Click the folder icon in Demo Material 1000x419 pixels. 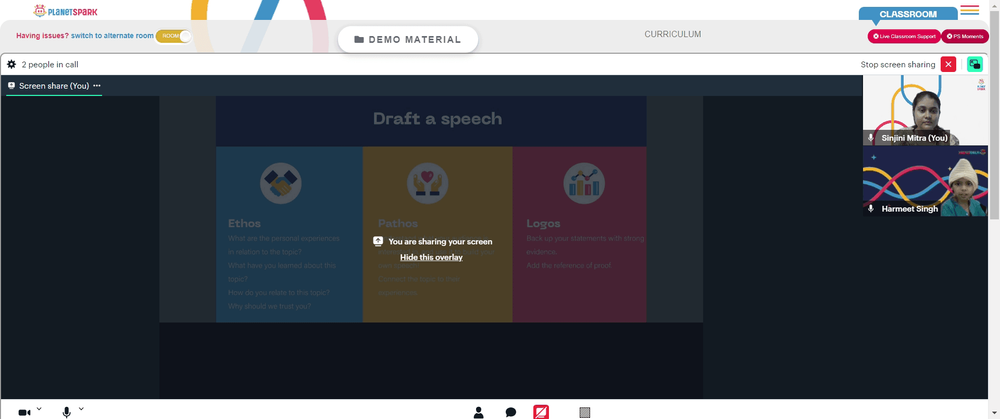(x=359, y=40)
